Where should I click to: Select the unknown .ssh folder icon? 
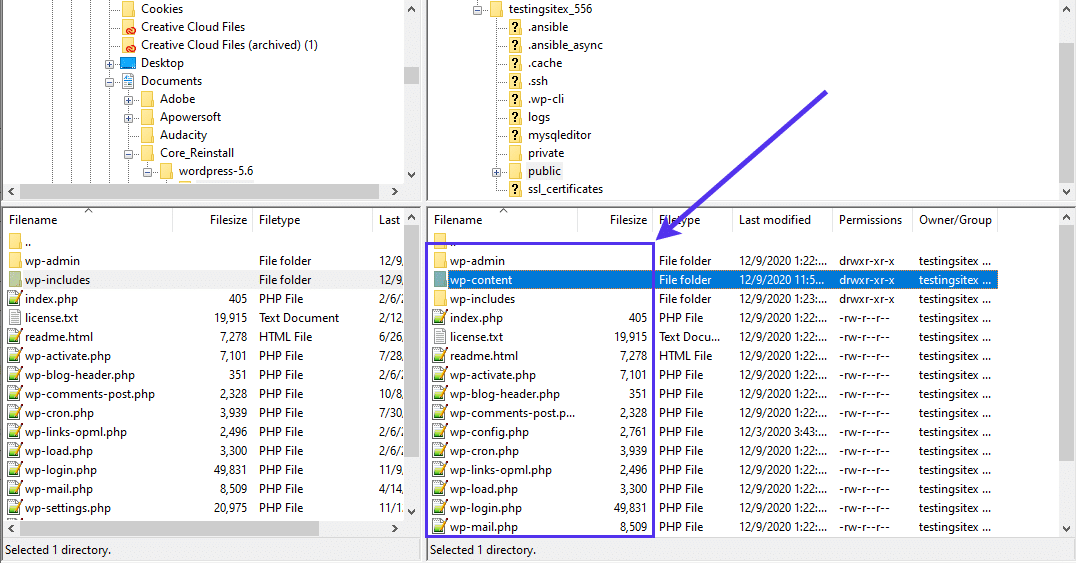pos(516,81)
